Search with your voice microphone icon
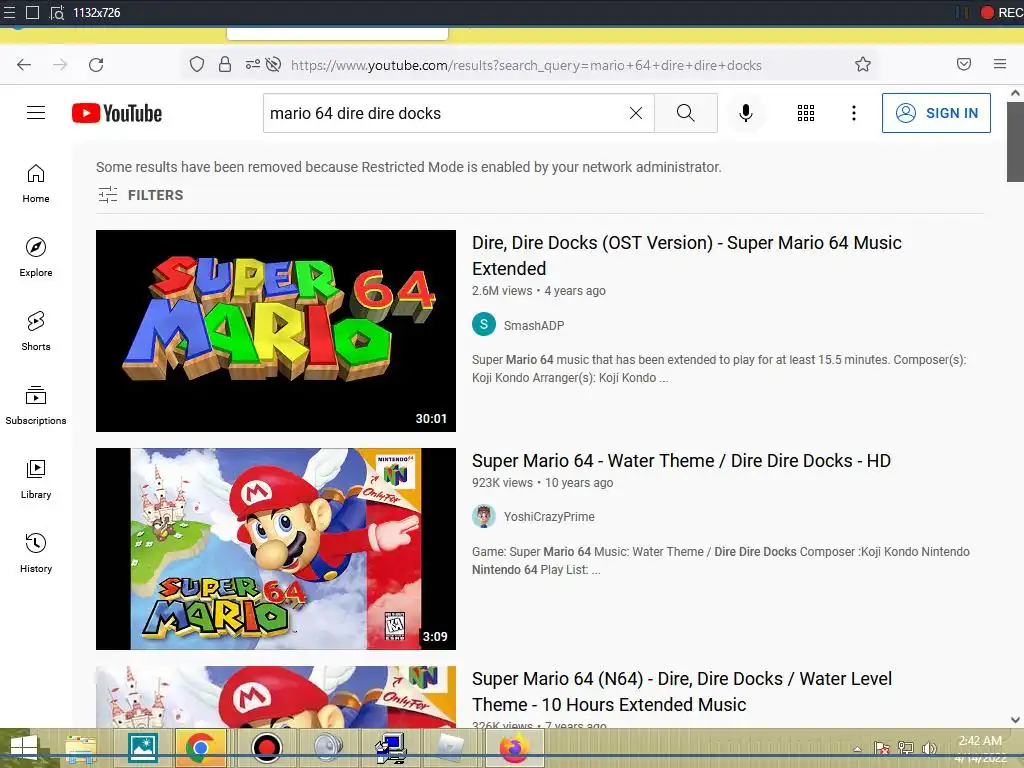The image size is (1024, 768). click(746, 113)
